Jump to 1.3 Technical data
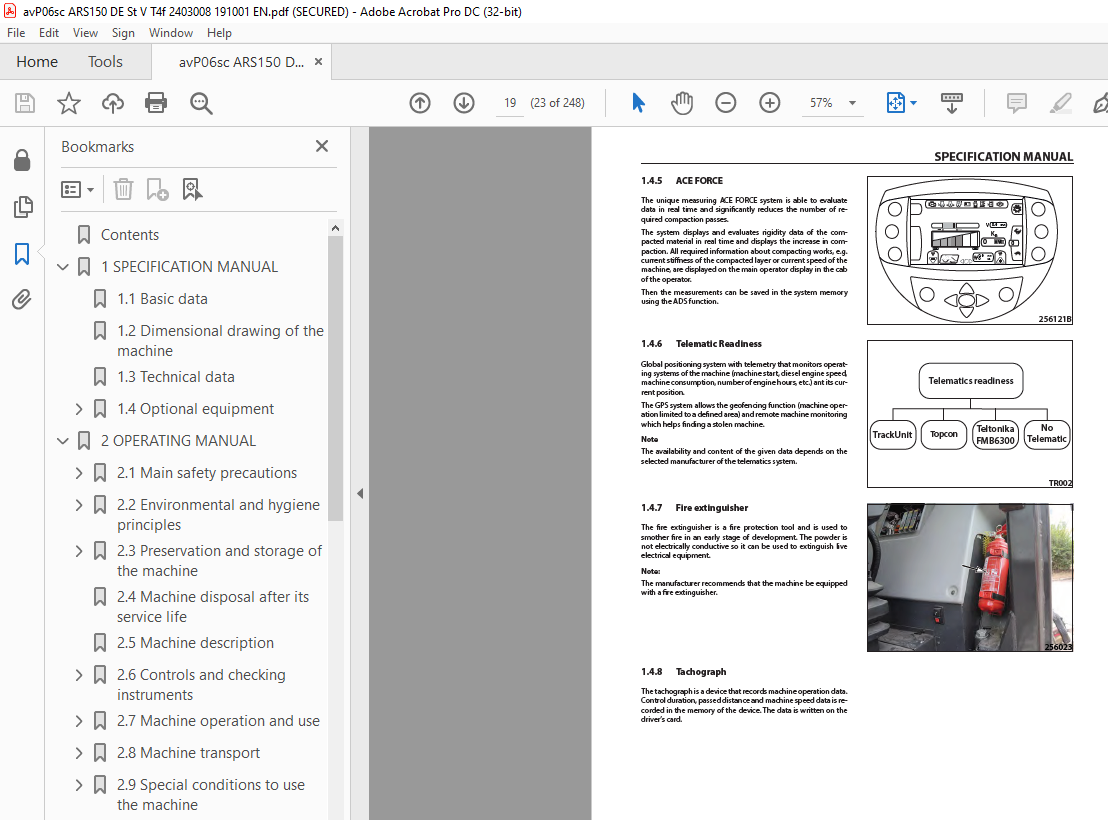 [x=175, y=377]
